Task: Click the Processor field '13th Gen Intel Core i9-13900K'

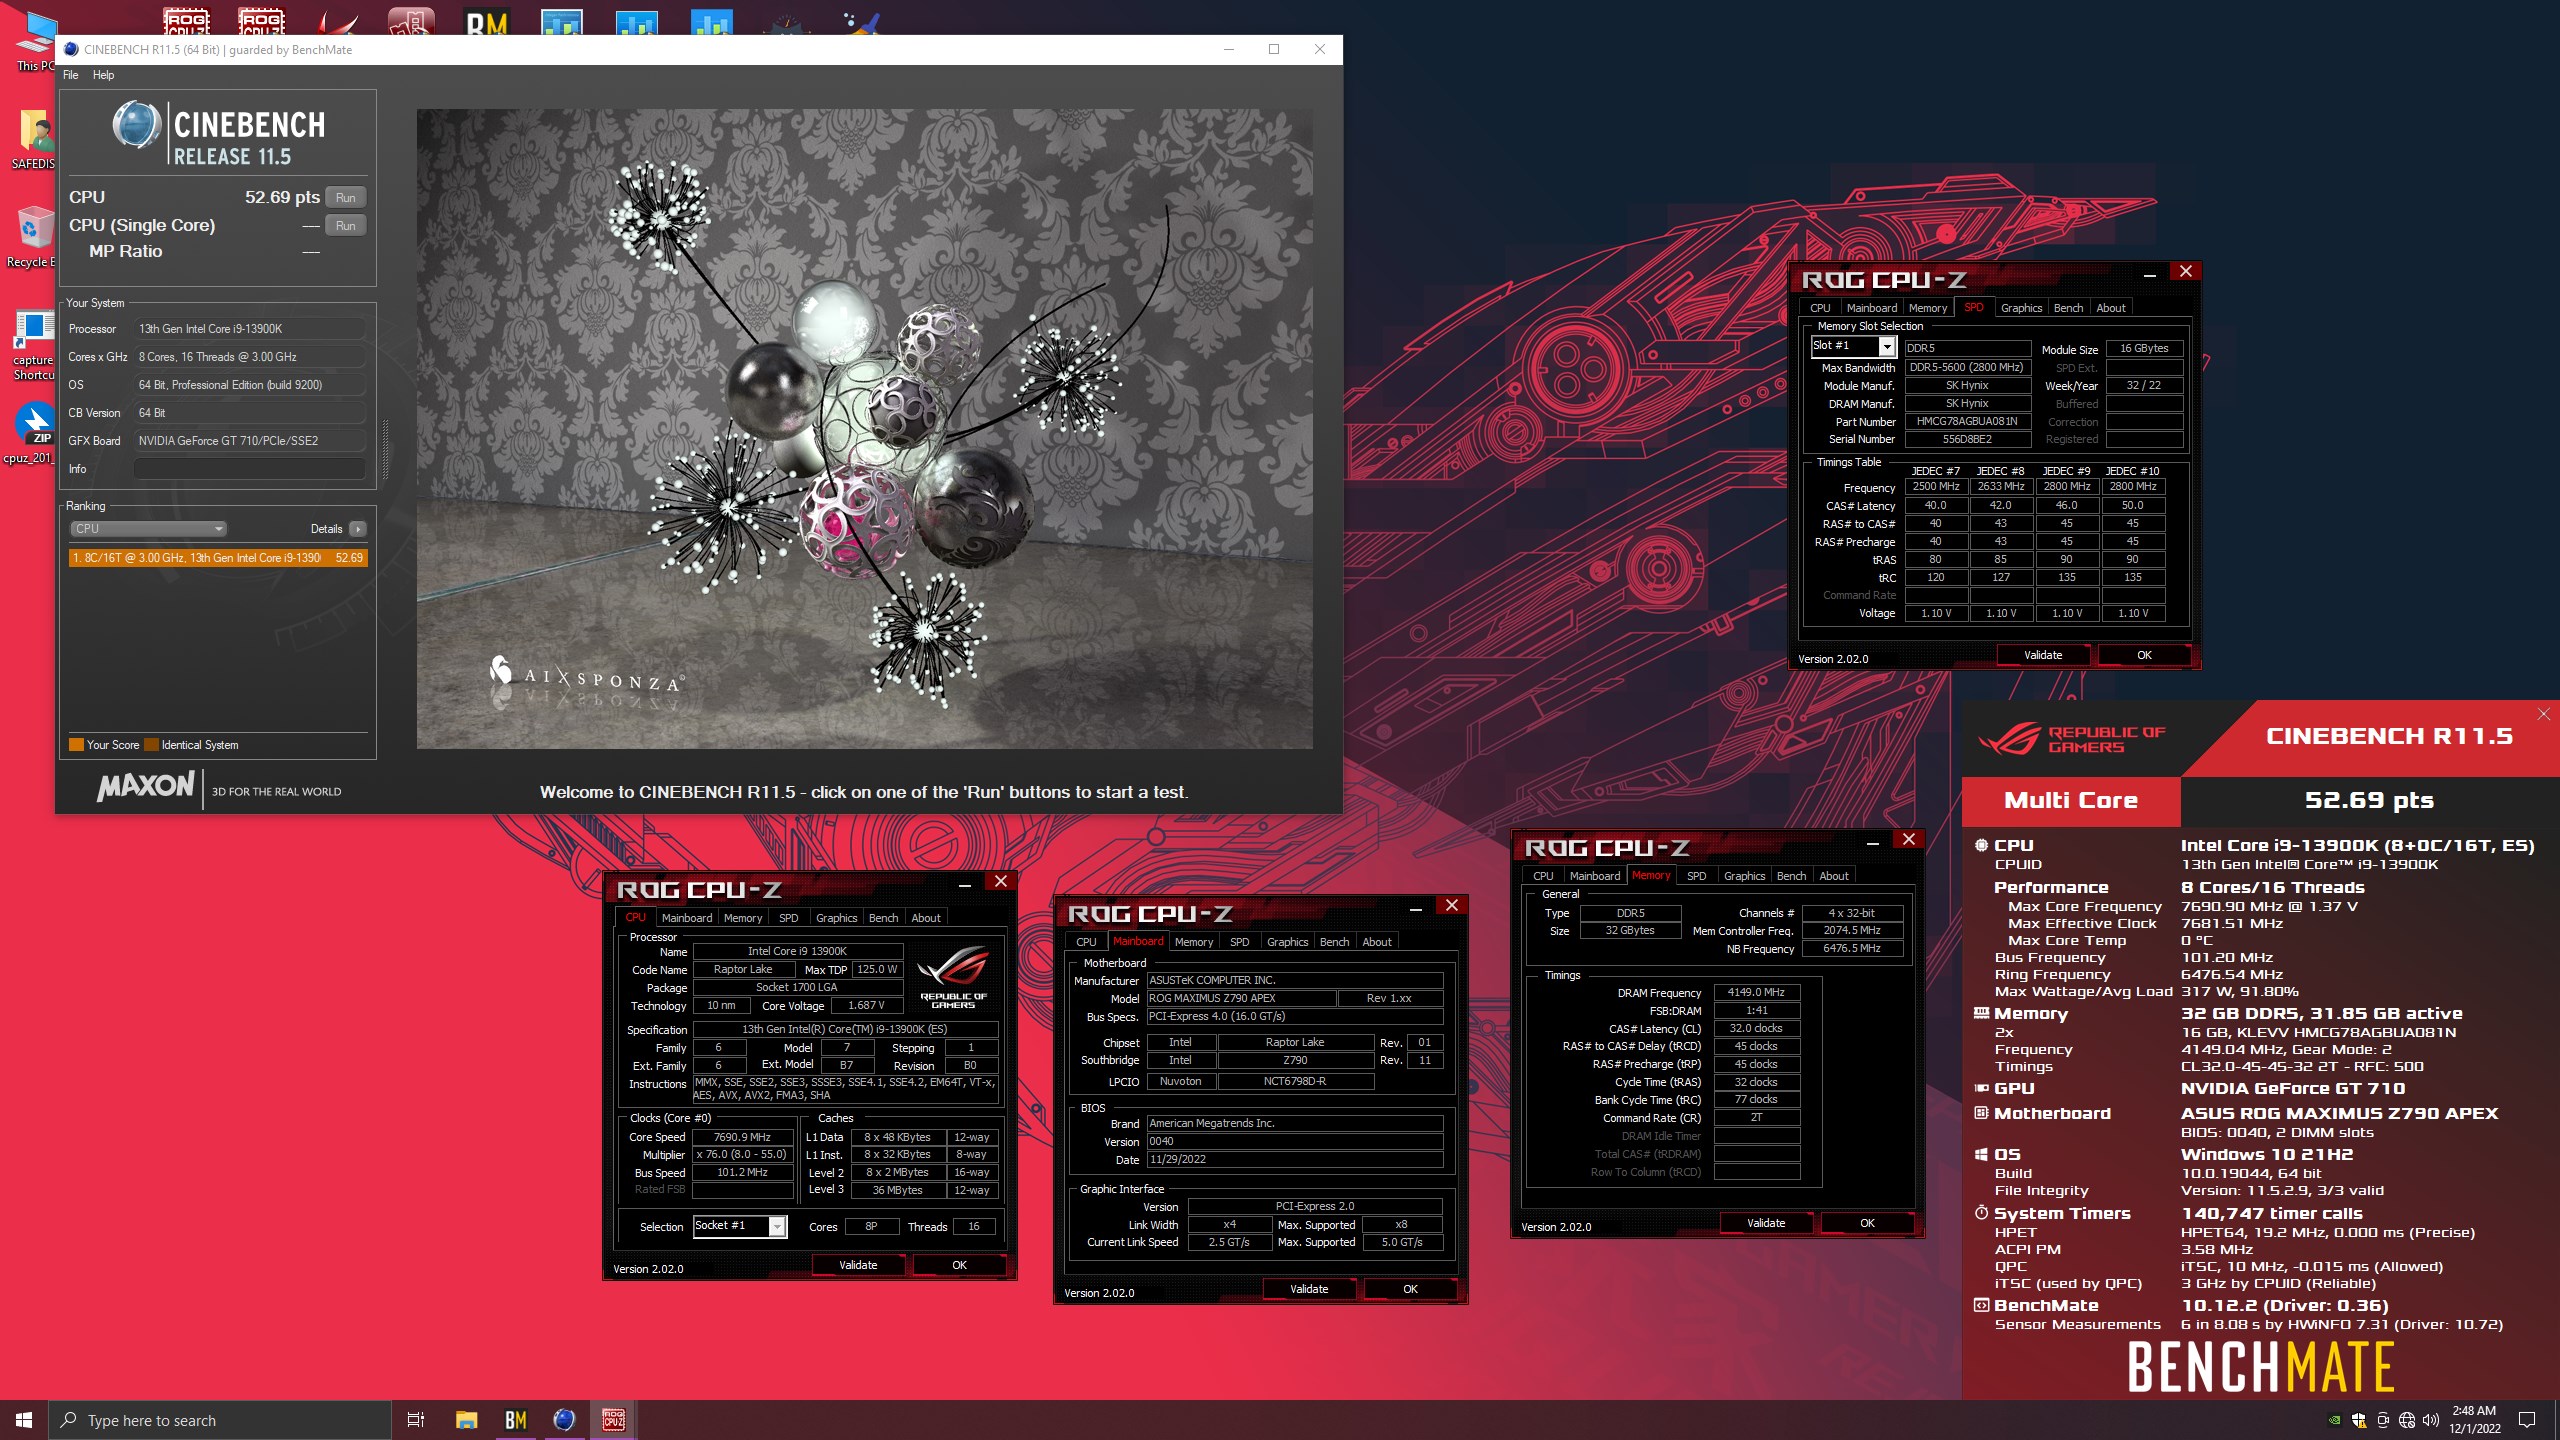Action: coord(249,329)
